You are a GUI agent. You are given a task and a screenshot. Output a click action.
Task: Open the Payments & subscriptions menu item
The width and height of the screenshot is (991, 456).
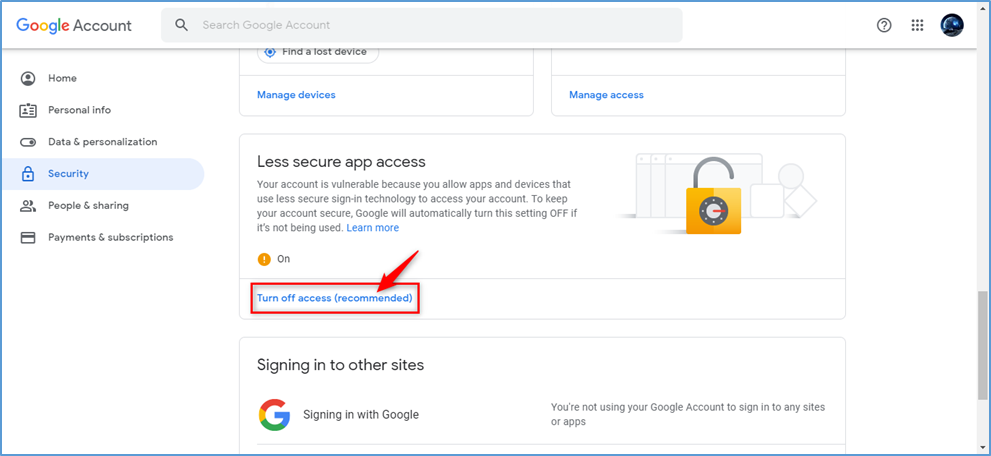(110, 238)
